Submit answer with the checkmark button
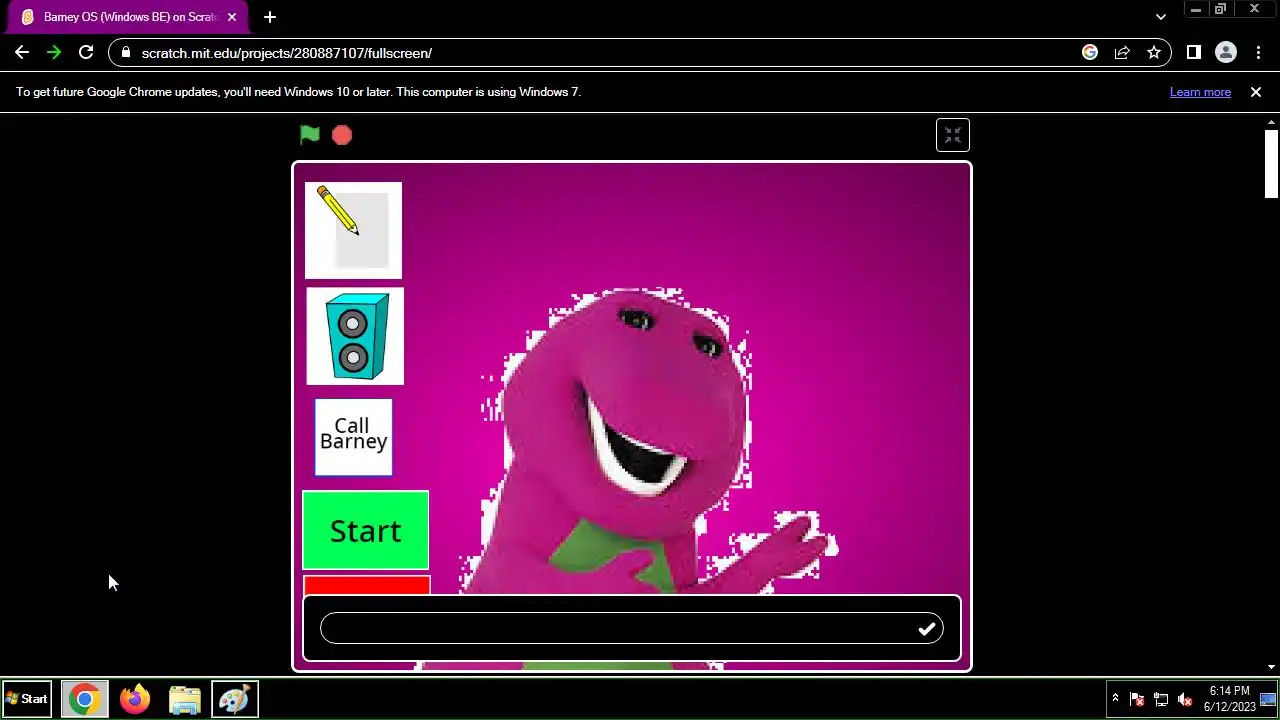Viewport: 1280px width, 720px height. click(927, 628)
